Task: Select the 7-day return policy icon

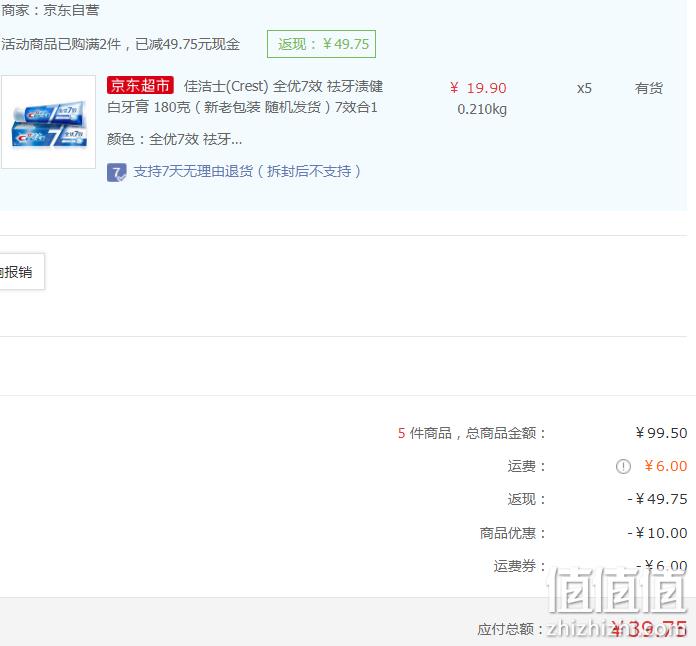Action: [x=116, y=172]
